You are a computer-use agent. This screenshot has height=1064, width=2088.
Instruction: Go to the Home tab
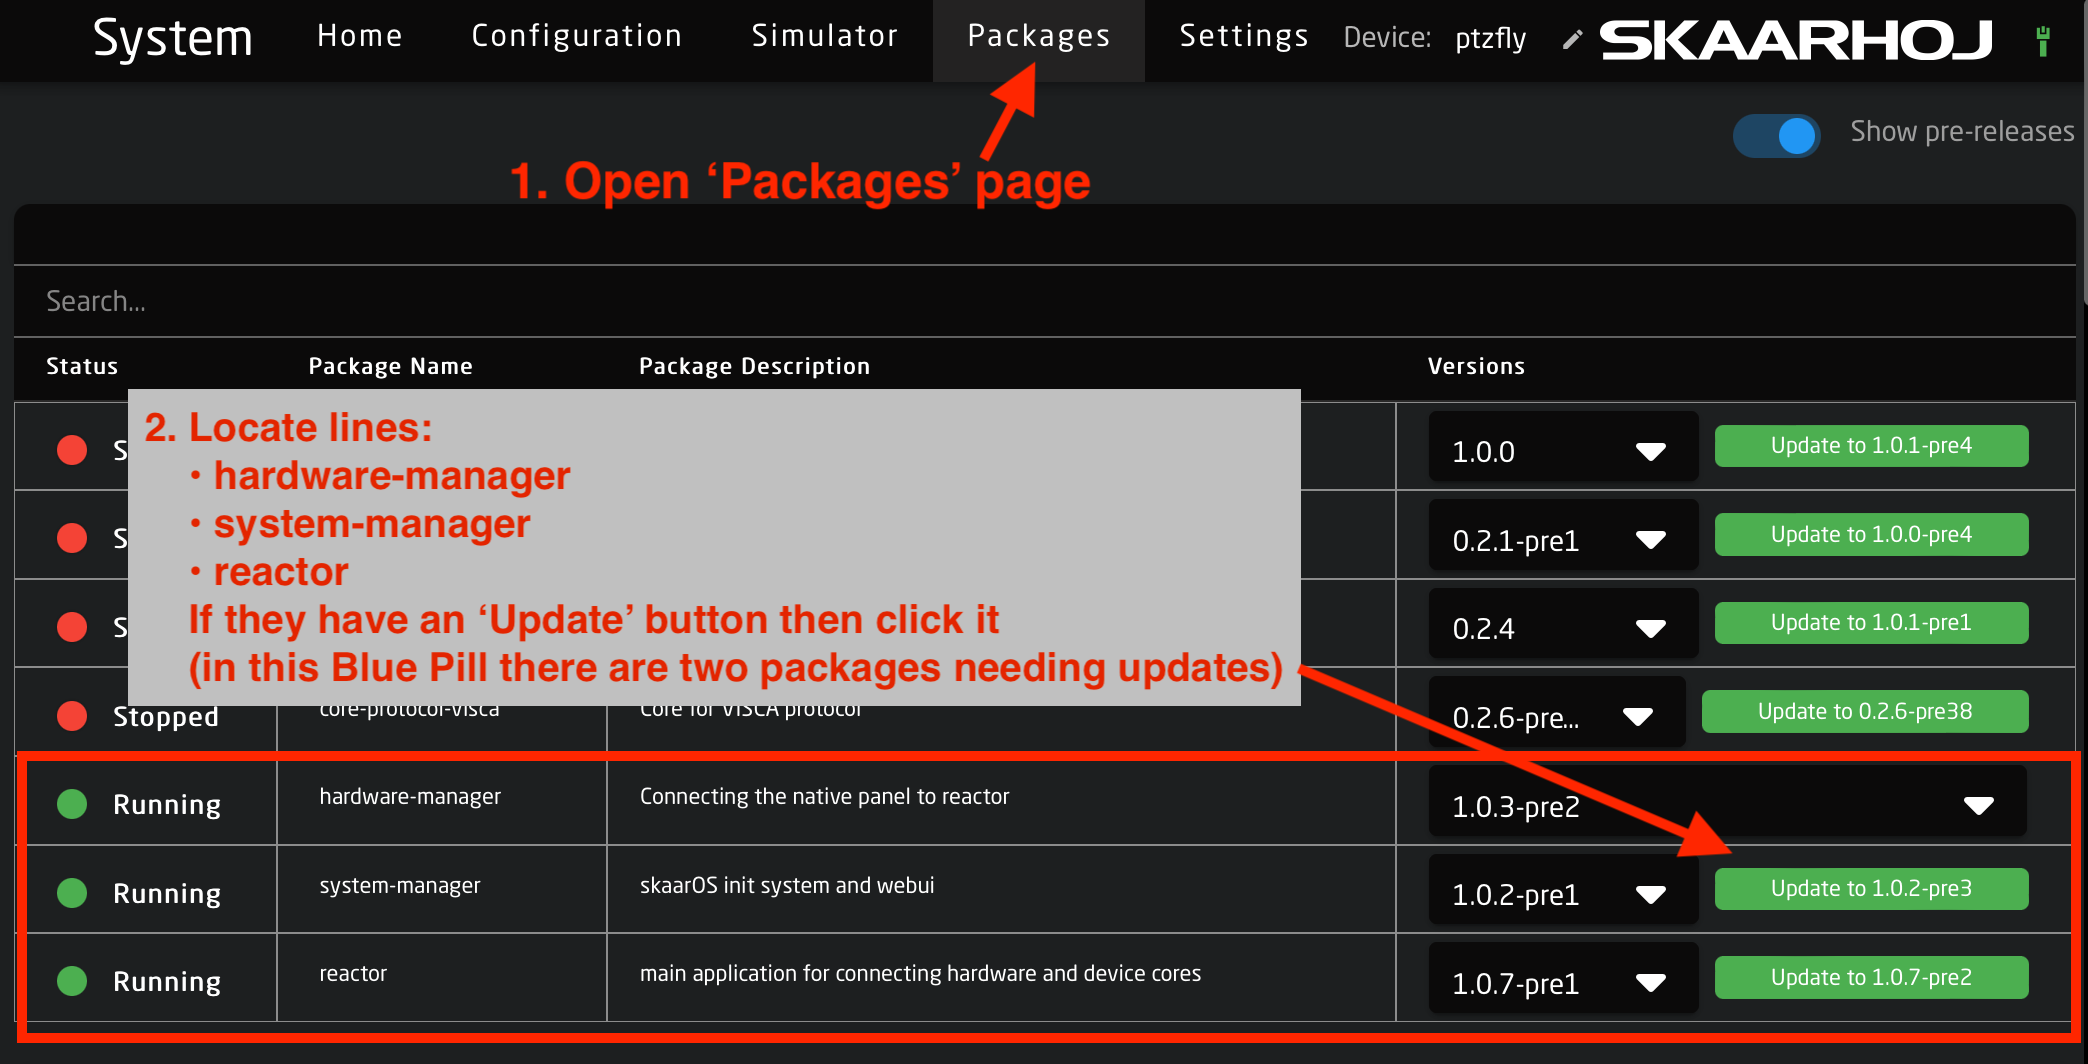pyautogui.click(x=360, y=36)
